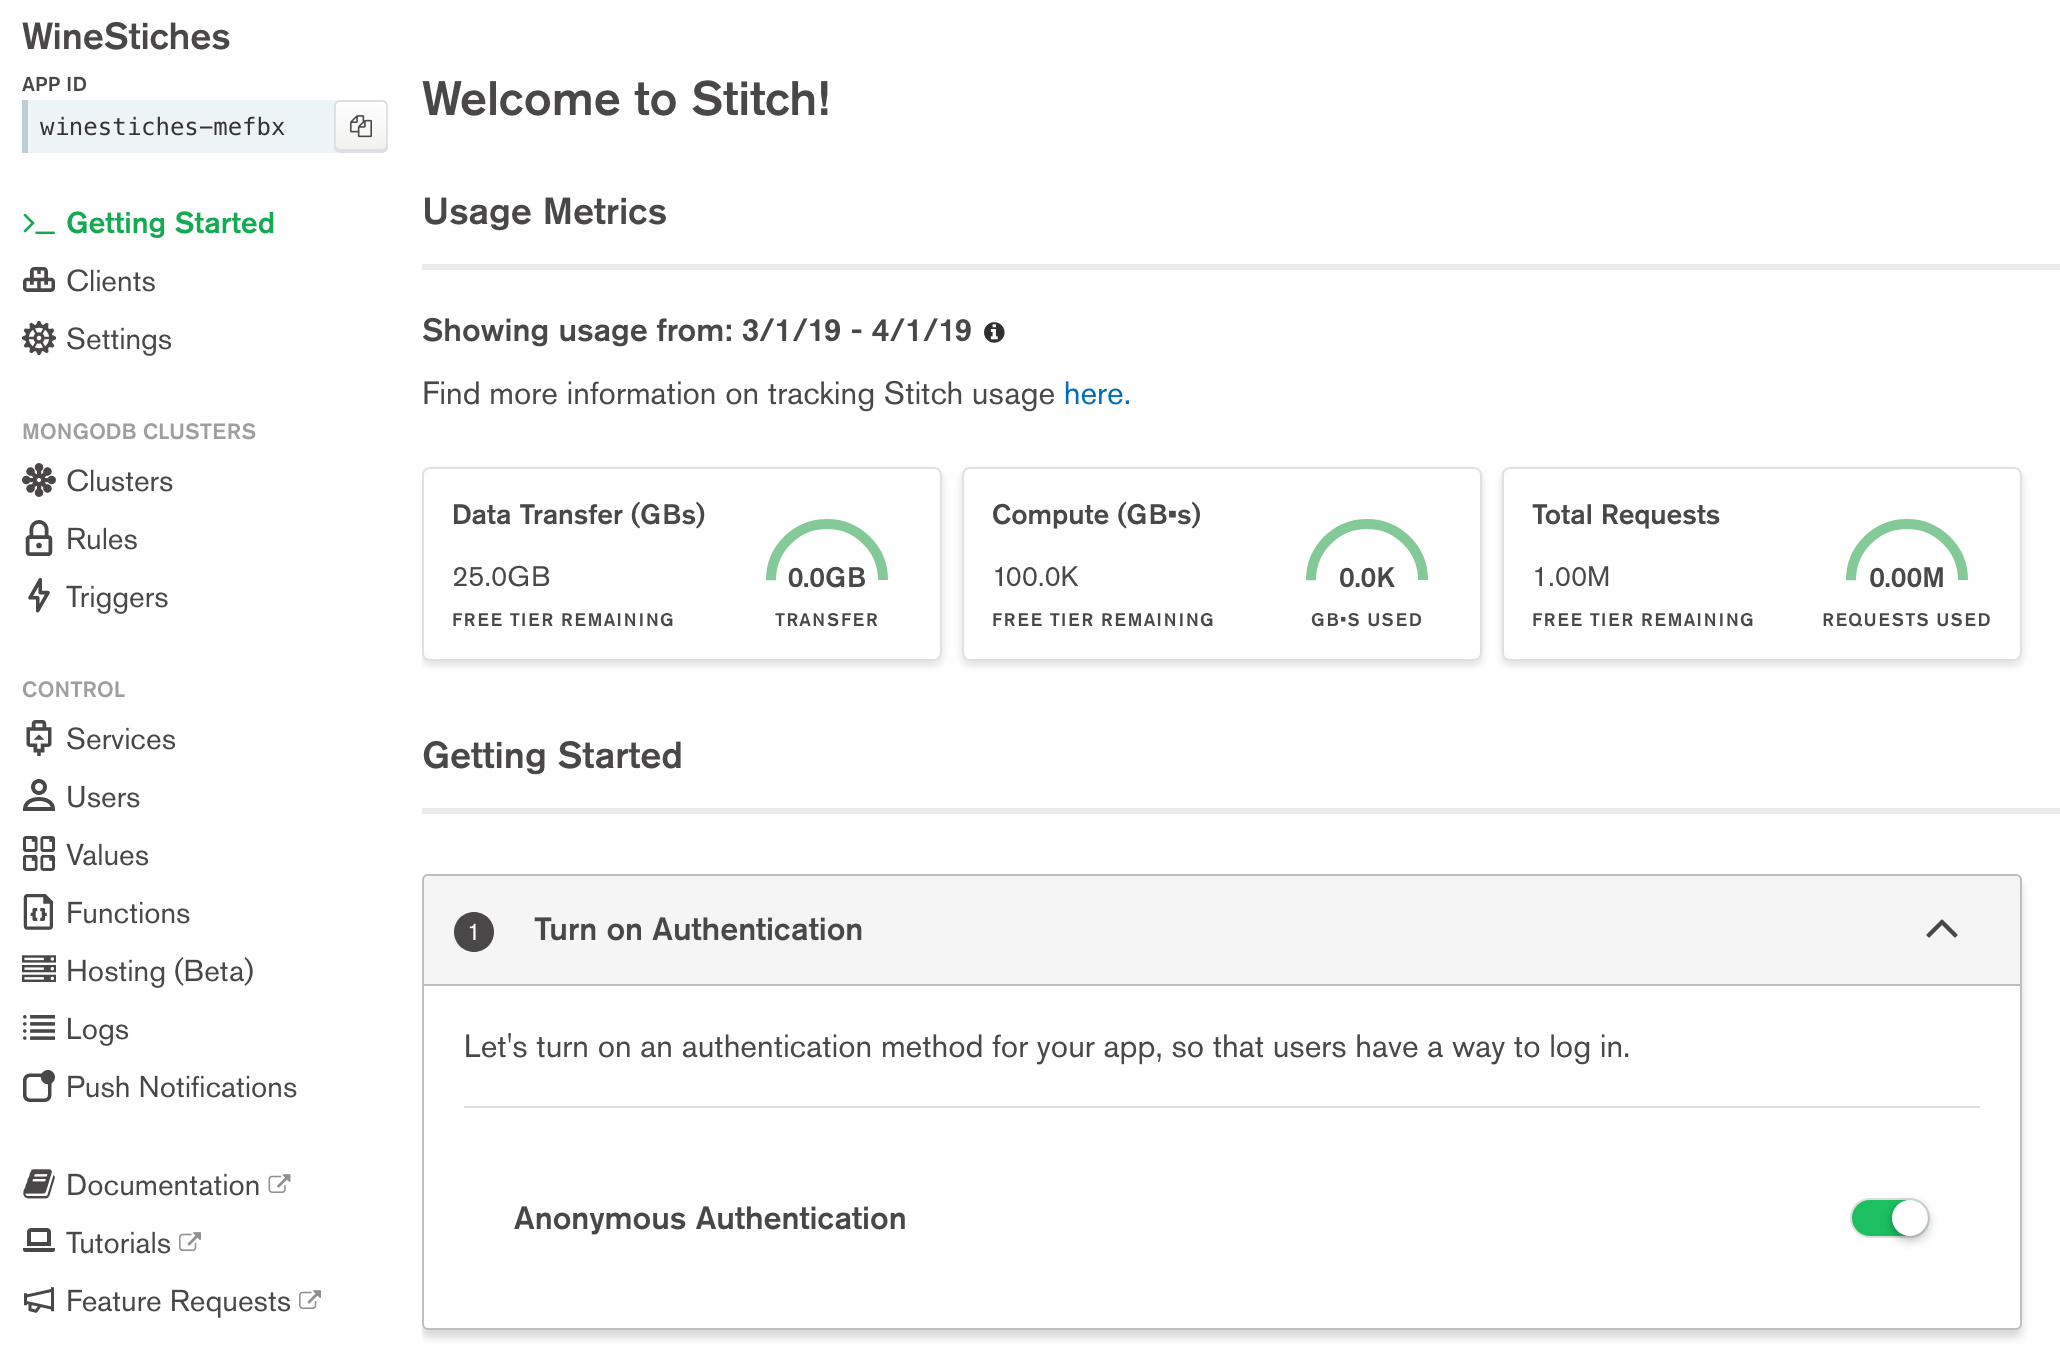The width and height of the screenshot is (2060, 1364).
Task: Click the Turn on Authentication step title
Action: click(x=698, y=929)
